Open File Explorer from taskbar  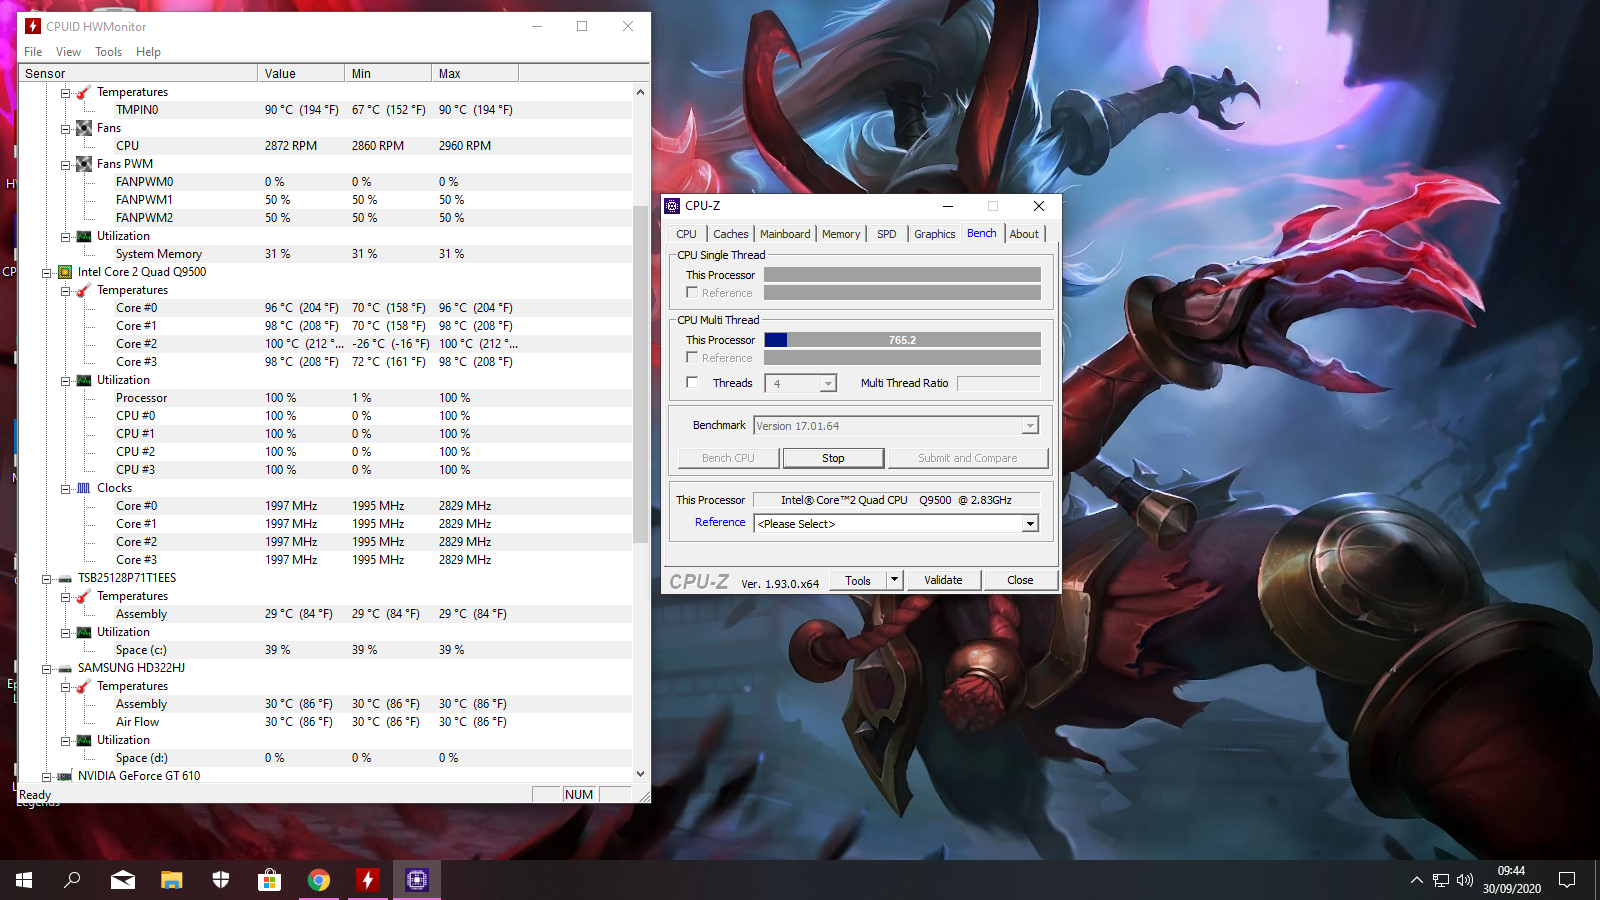171,880
